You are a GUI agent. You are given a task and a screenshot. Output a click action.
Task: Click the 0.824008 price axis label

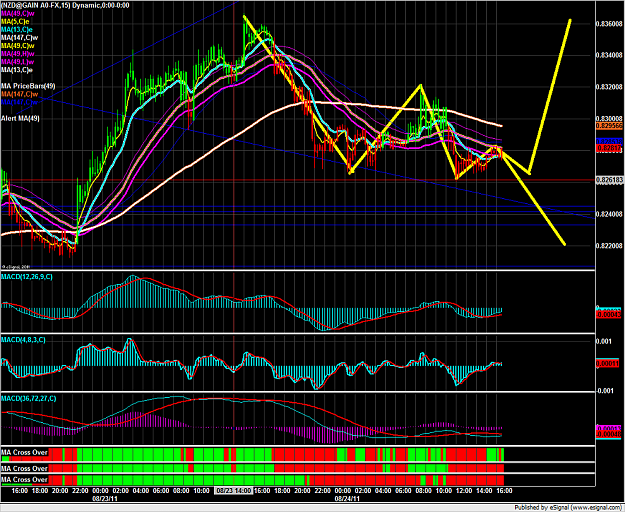(609, 214)
